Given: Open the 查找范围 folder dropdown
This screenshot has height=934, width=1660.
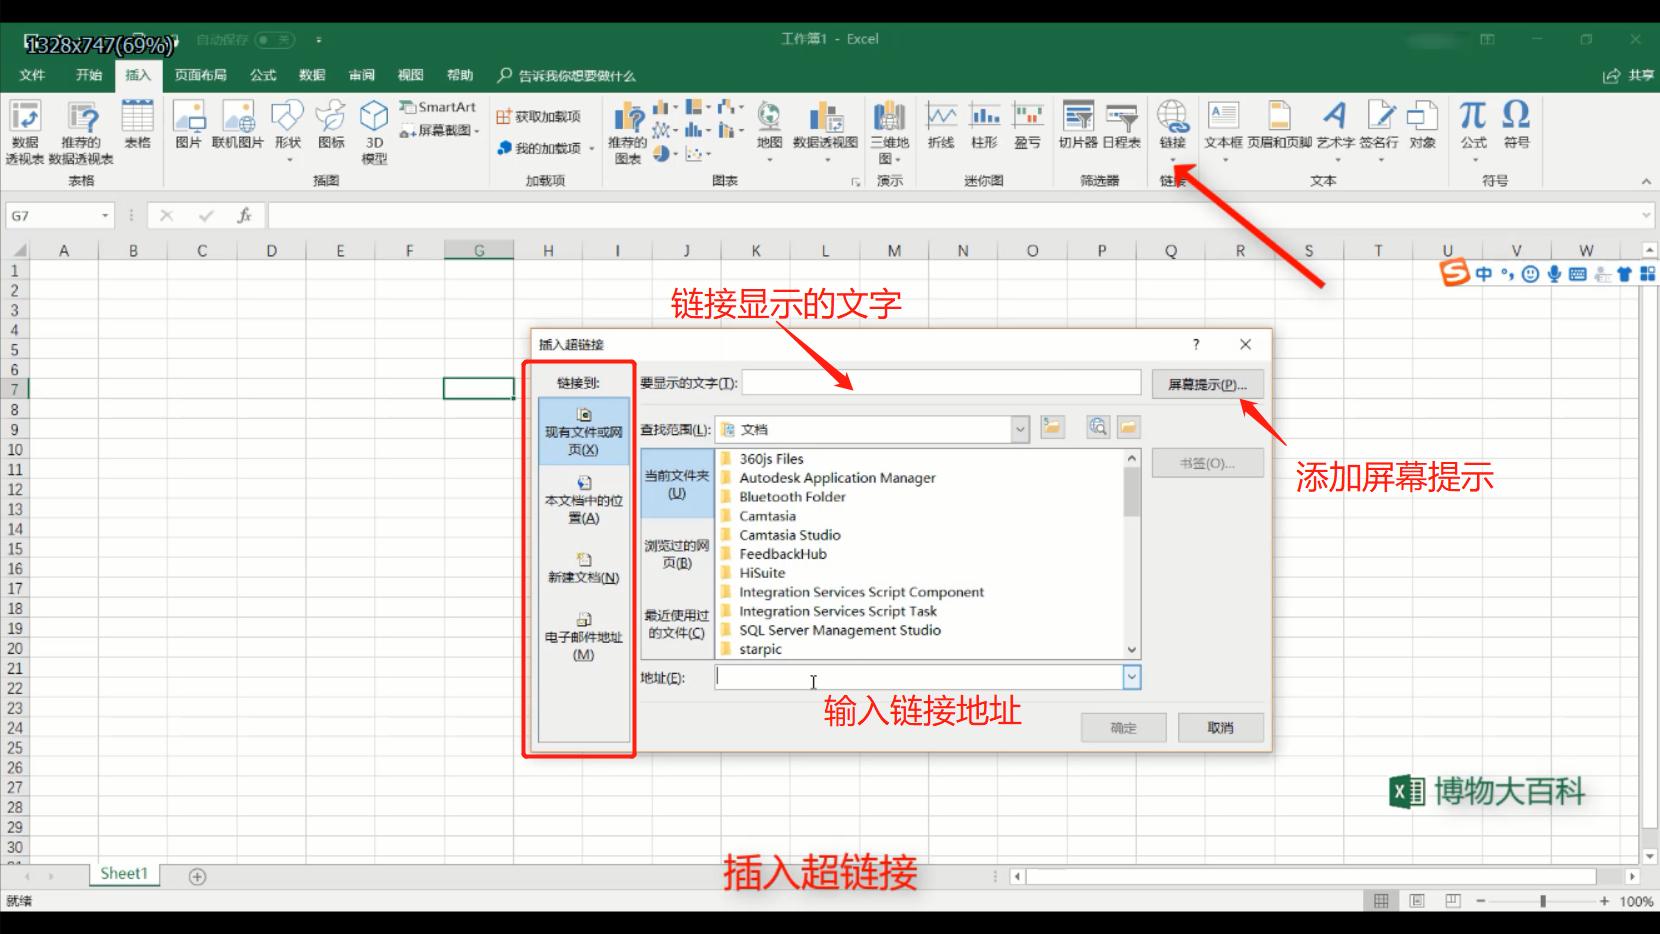Looking at the screenshot, I should pos(1020,428).
